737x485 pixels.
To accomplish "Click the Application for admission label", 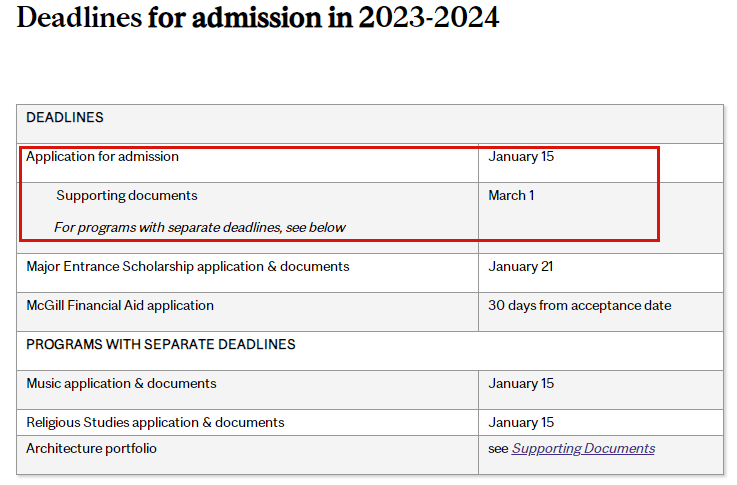I will [x=102, y=157].
